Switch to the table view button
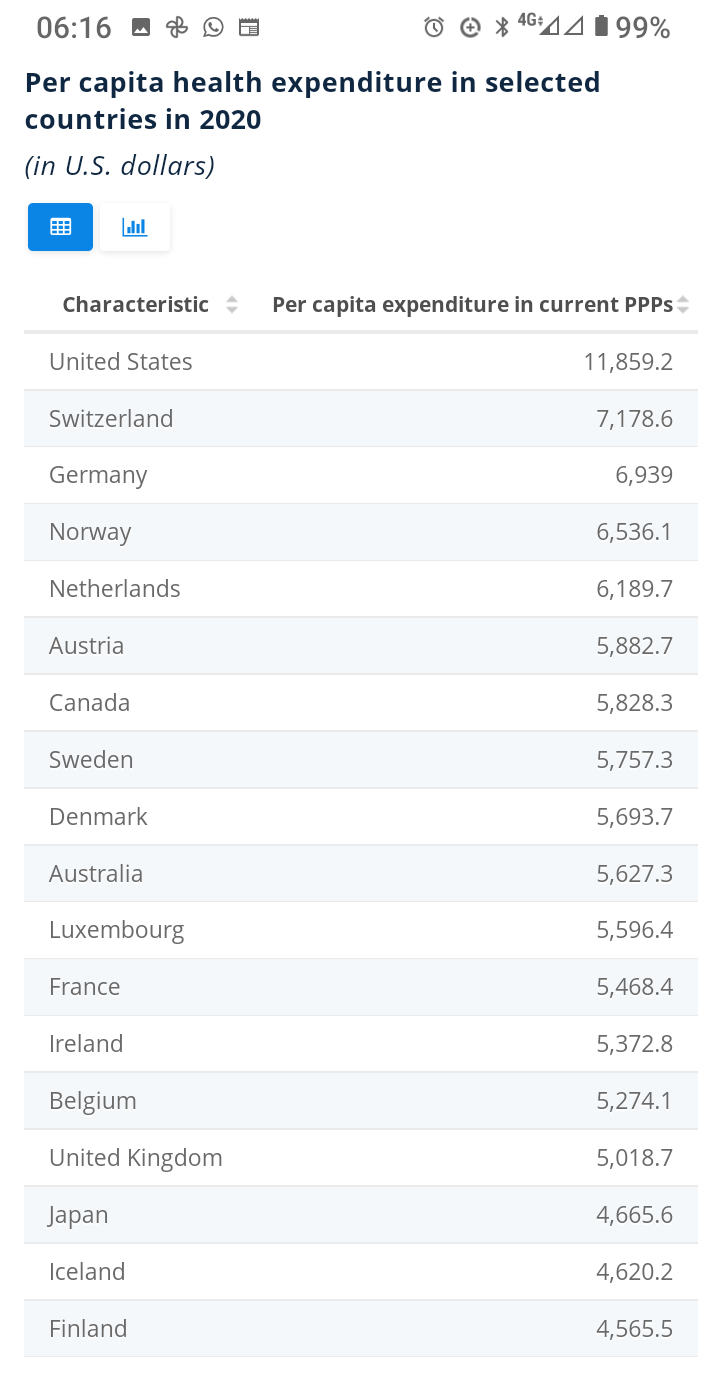Screen dimensions: 720x1386 pyautogui.click(x=60, y=227)
